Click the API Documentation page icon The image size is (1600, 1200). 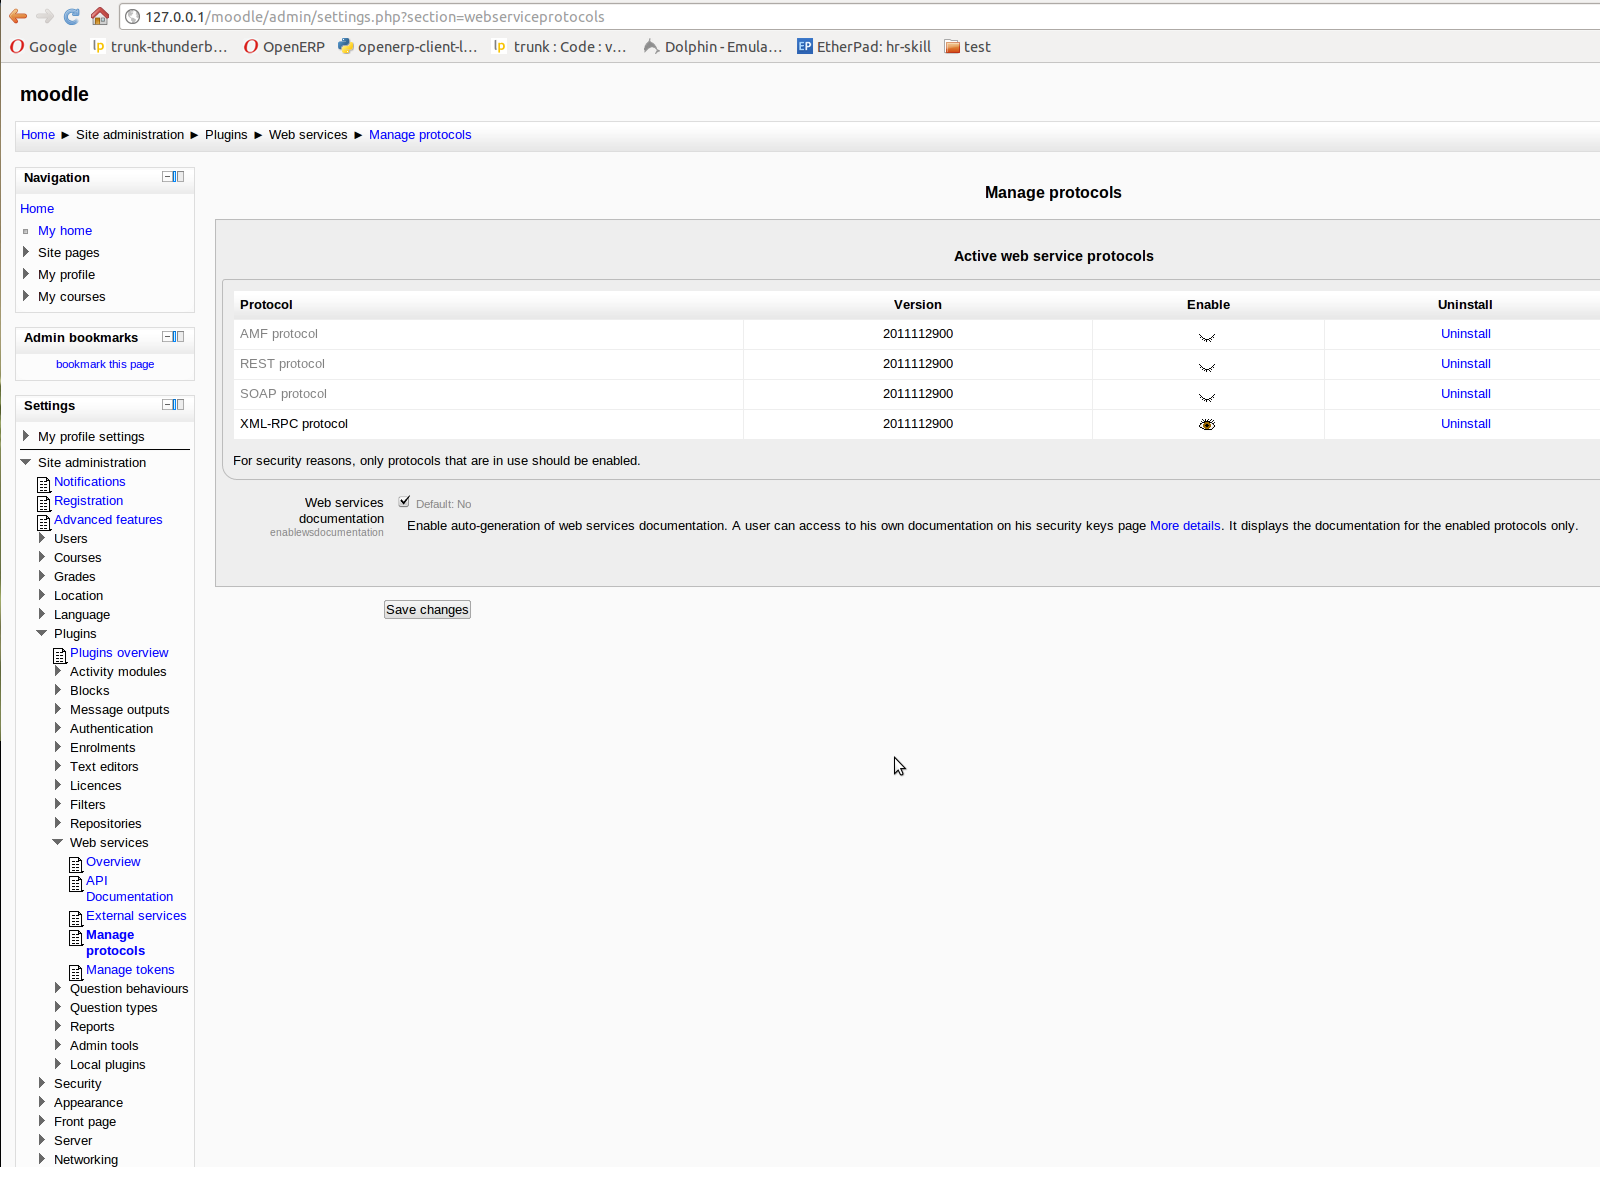point(75,883)
